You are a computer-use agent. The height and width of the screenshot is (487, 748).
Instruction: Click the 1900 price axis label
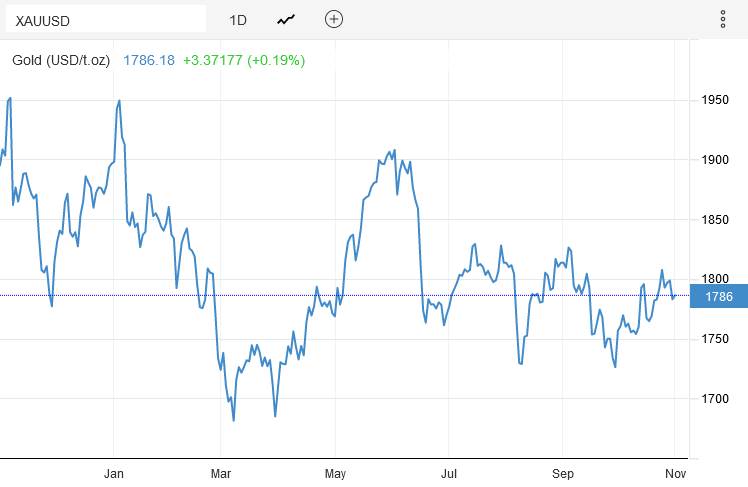[715, 160]
